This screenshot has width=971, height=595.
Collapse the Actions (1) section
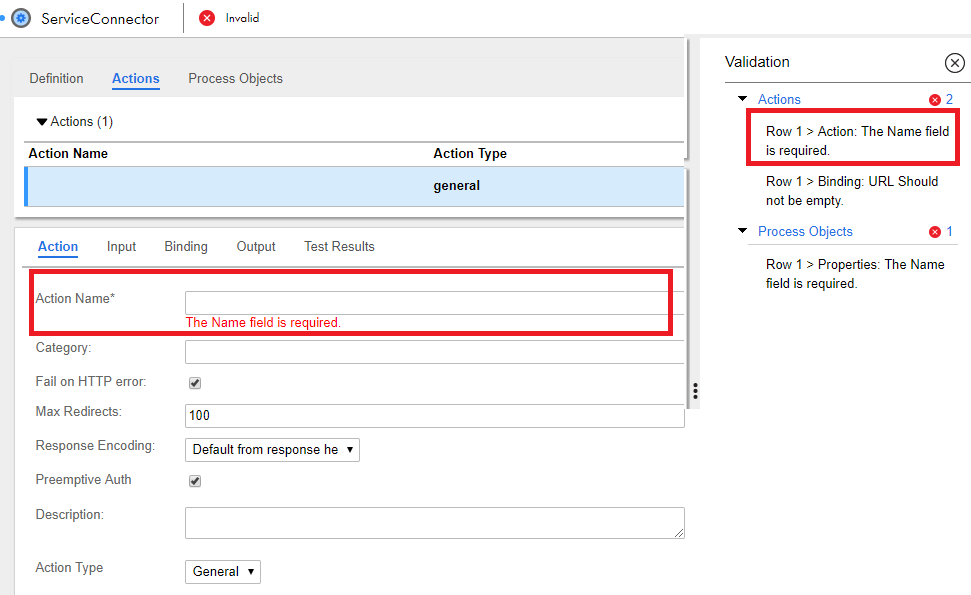(42, 122)
